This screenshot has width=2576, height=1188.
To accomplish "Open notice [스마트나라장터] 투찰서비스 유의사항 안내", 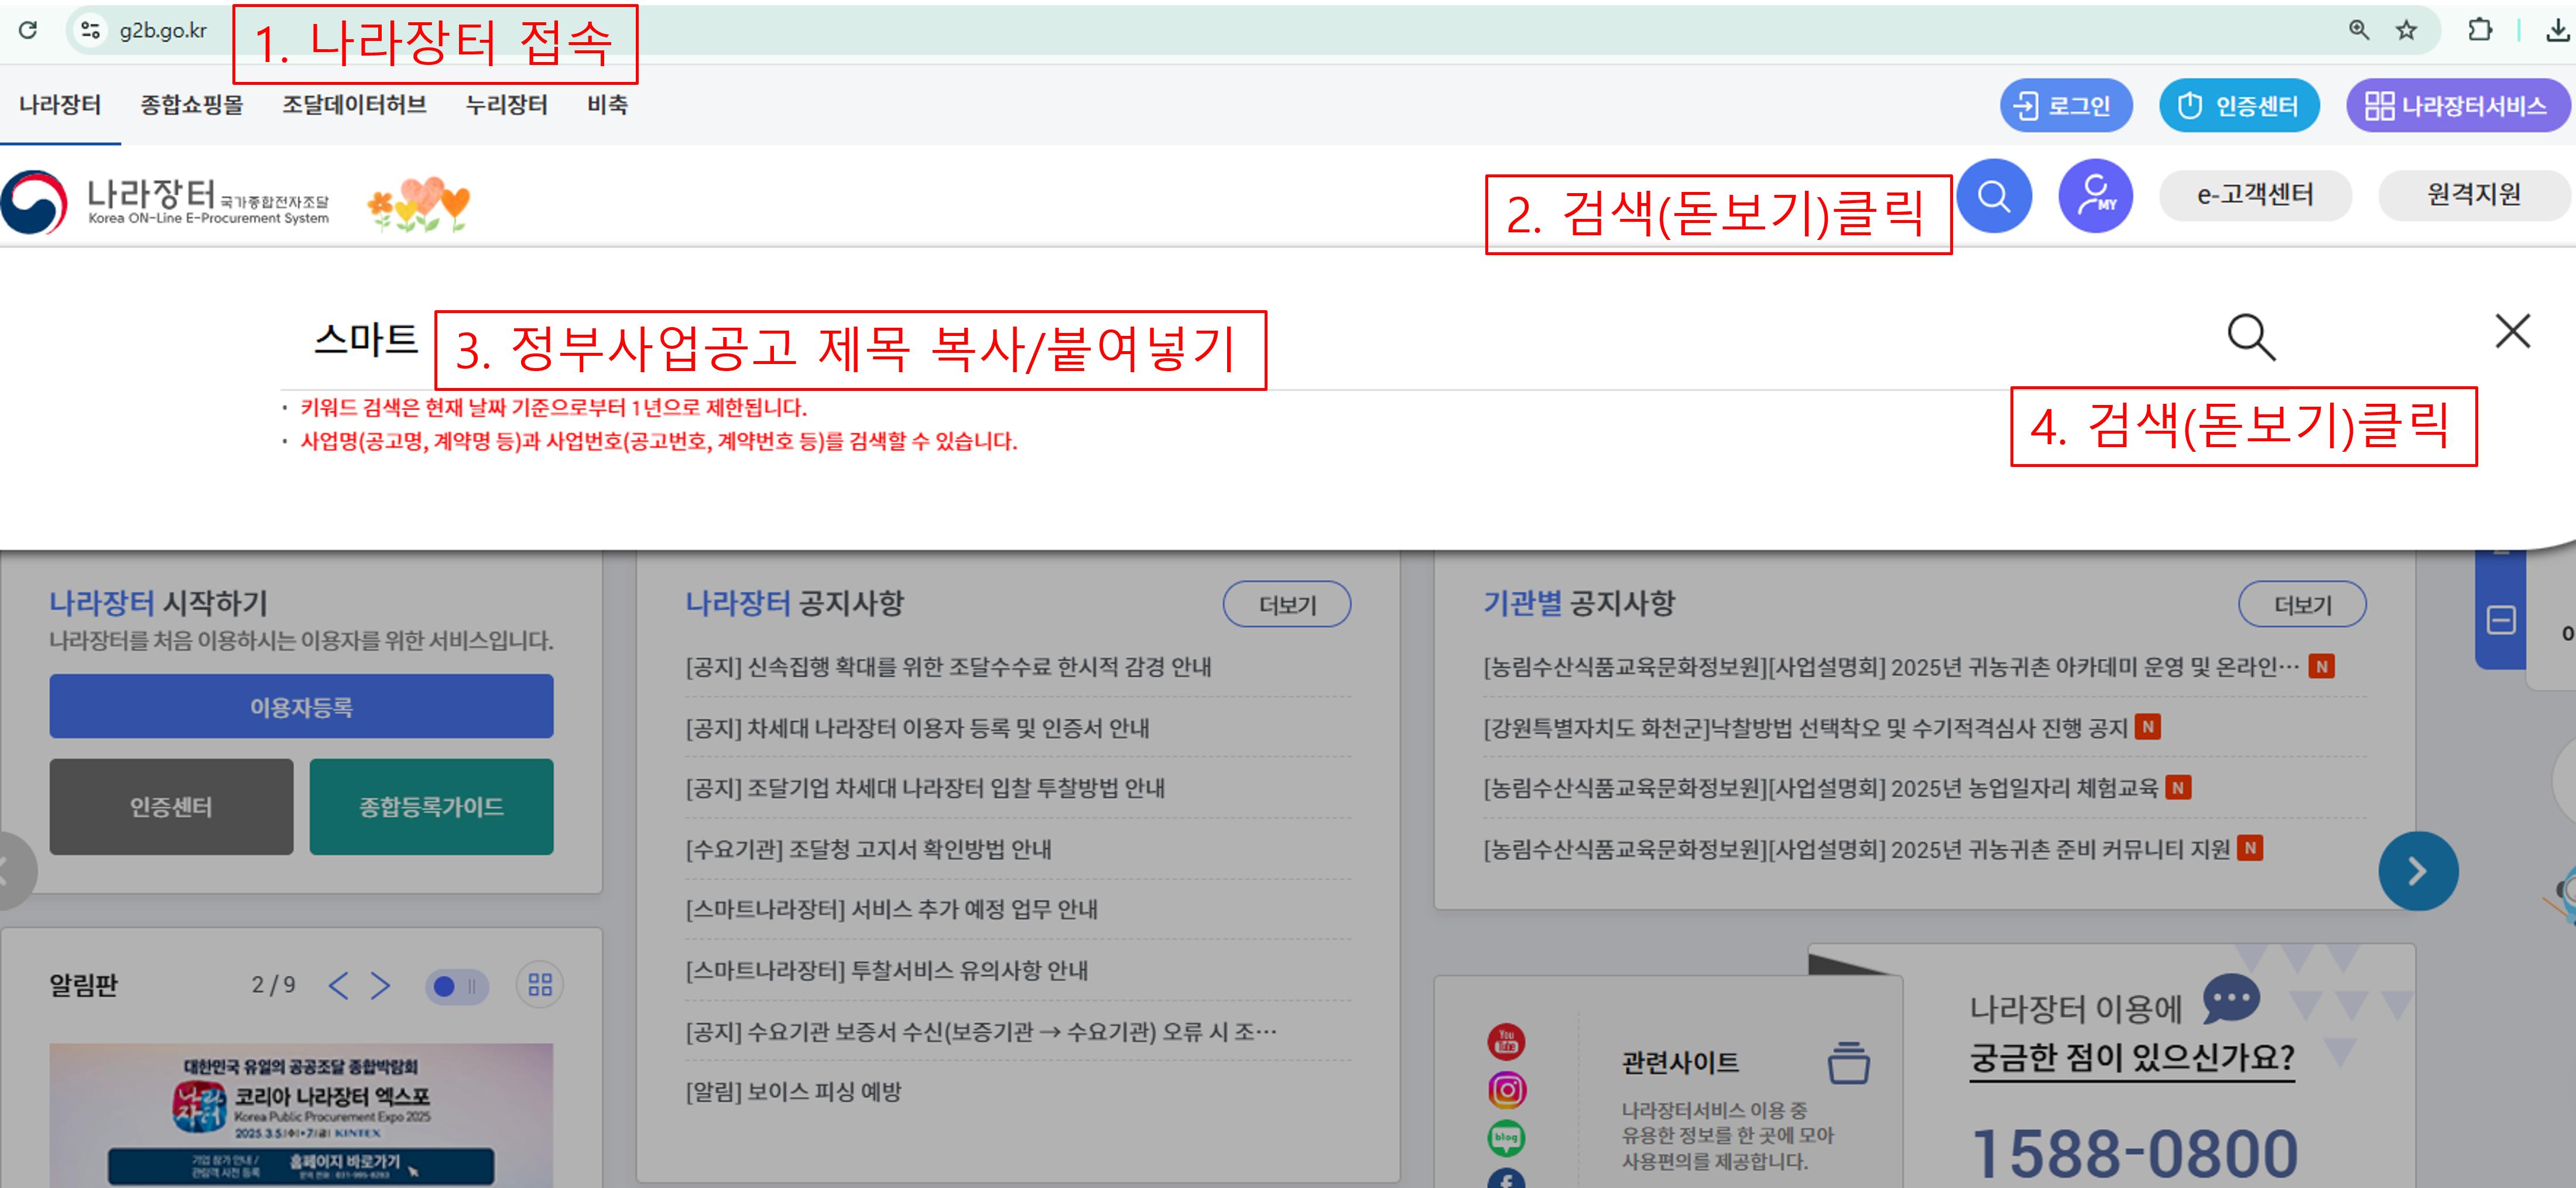I will 886,970.
